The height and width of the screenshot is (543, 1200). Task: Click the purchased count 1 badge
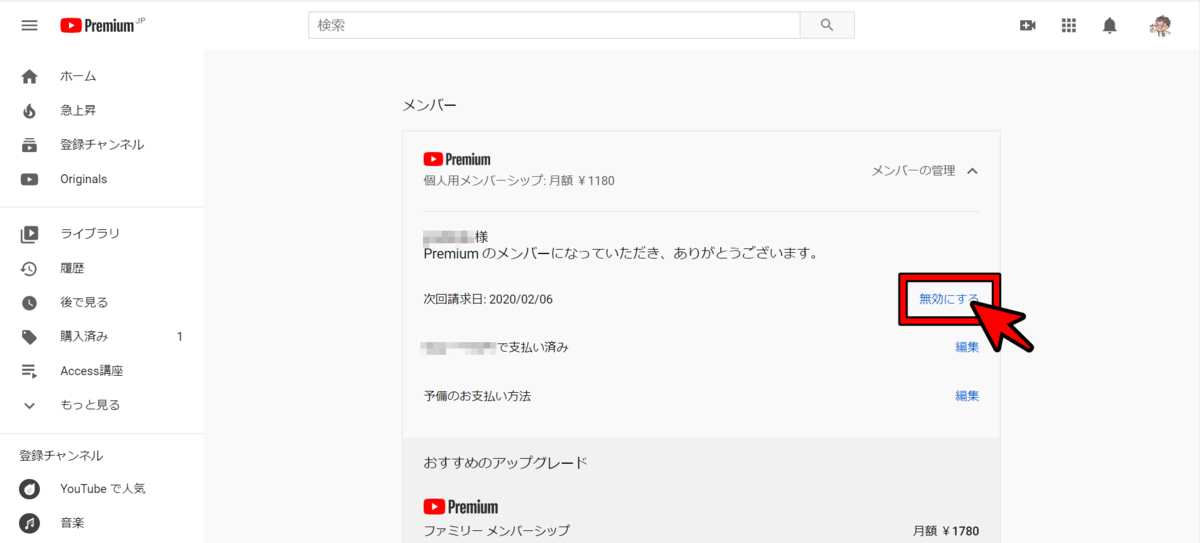click(x=180, y=337)
